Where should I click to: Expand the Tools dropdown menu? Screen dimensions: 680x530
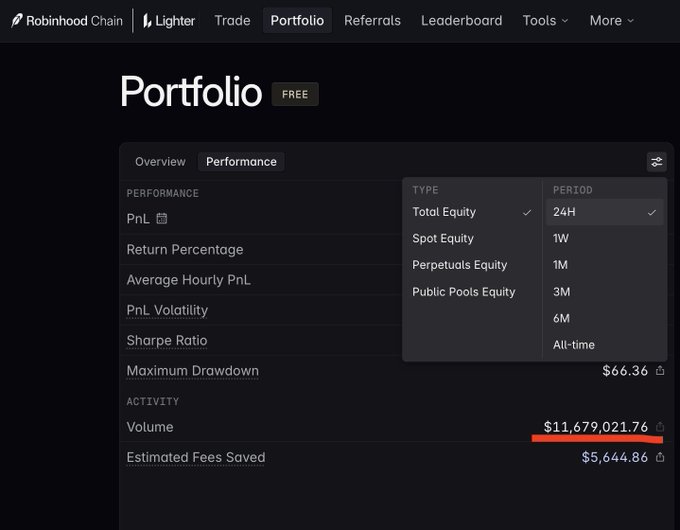(x=545, y=20)
